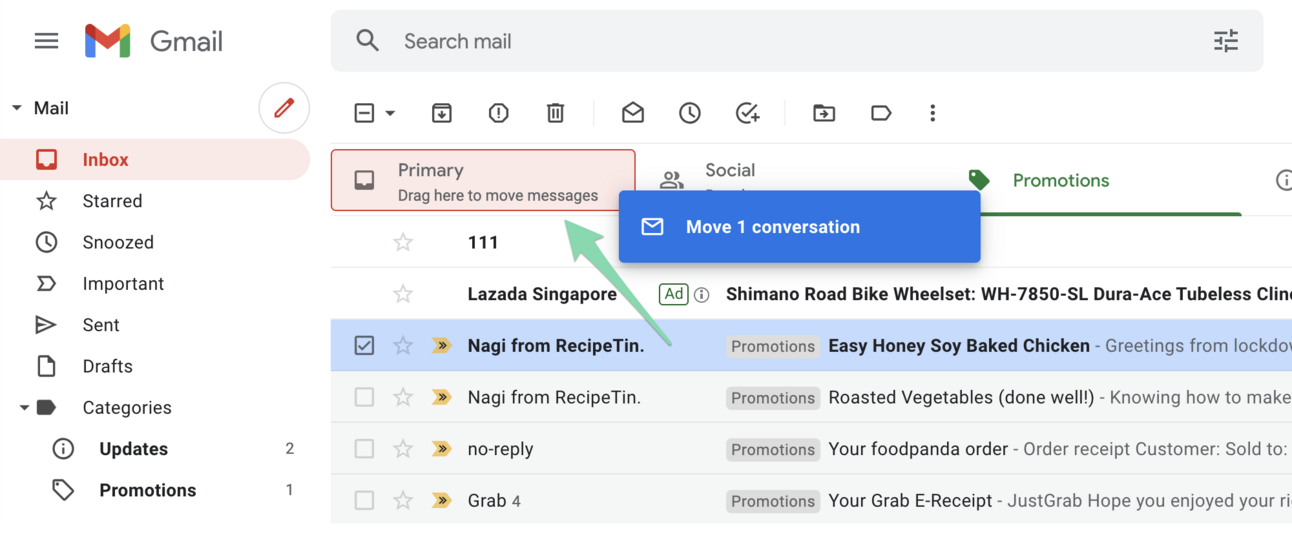Viewport: 1292px width, 550px height.
Task: Open the Move to folder icon
Action: tap(824, 113)
